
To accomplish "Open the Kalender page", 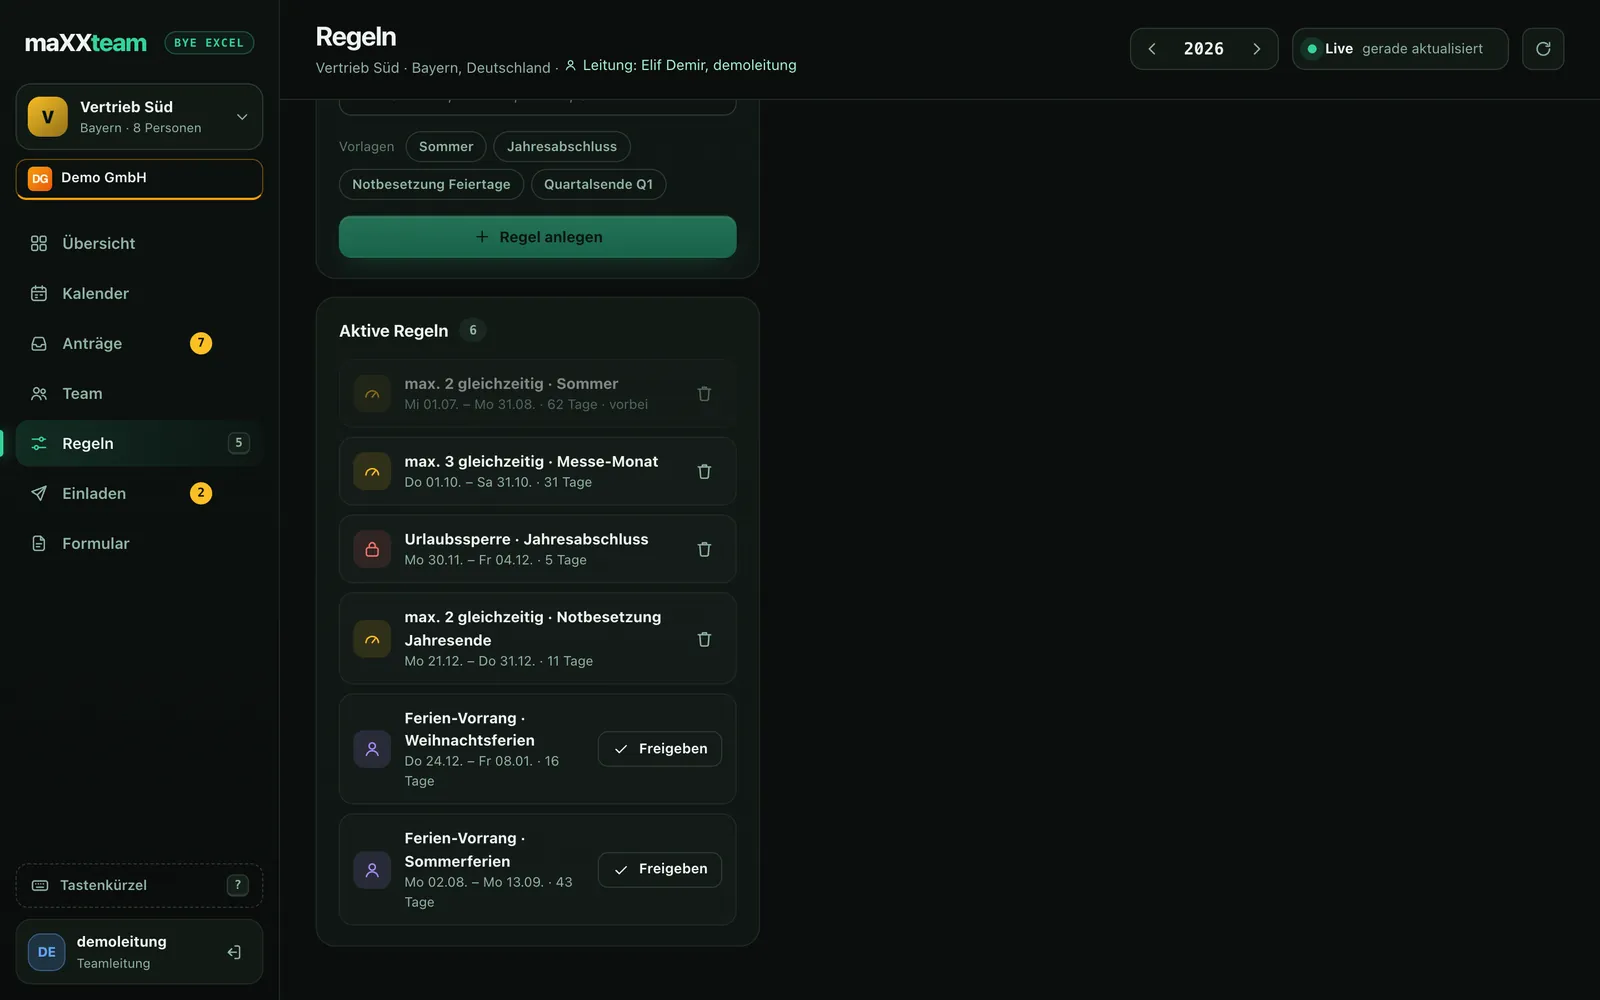I will [139, 293].
